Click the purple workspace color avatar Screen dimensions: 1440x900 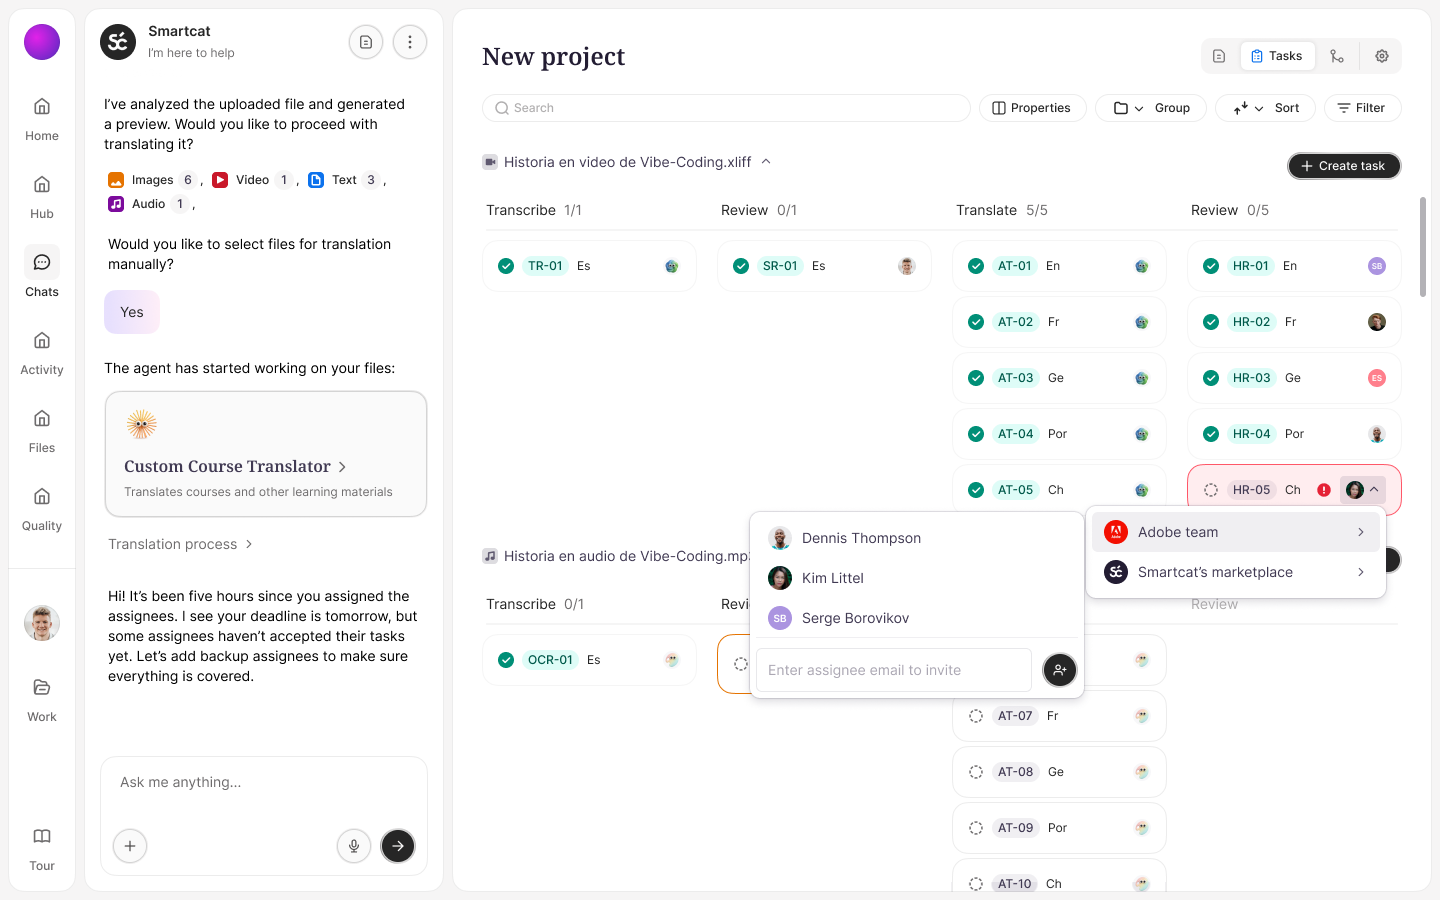(x=42, y=42)
